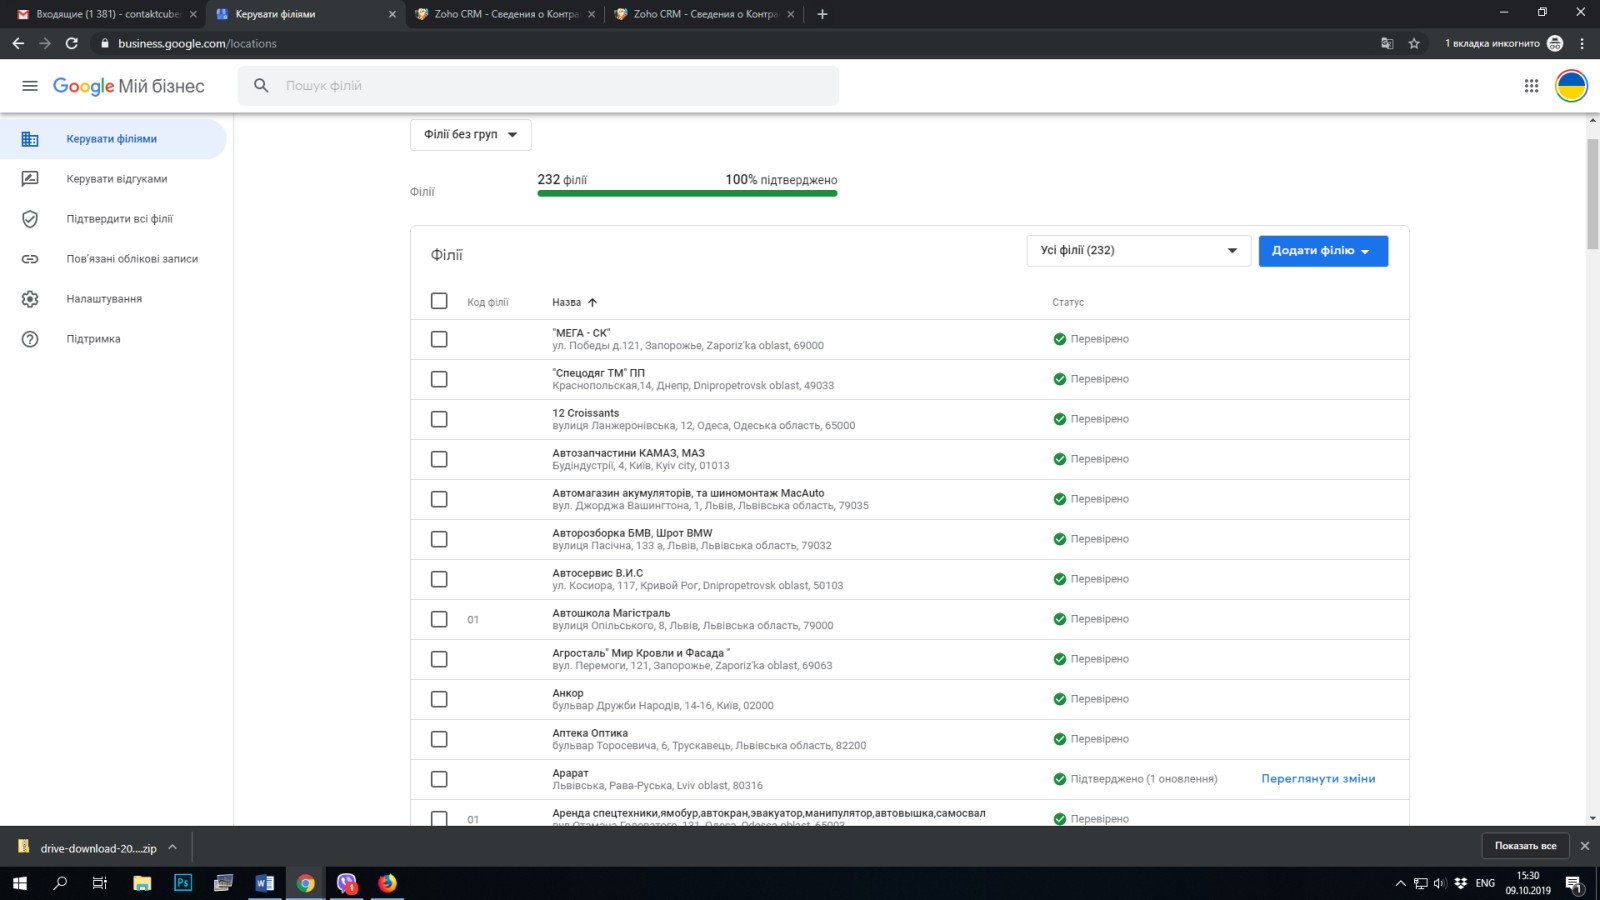Viewport: 1600px width, 900px height.
Task: Click the Керувати відгуками reviews icon
Action: [x=30, y=179]
